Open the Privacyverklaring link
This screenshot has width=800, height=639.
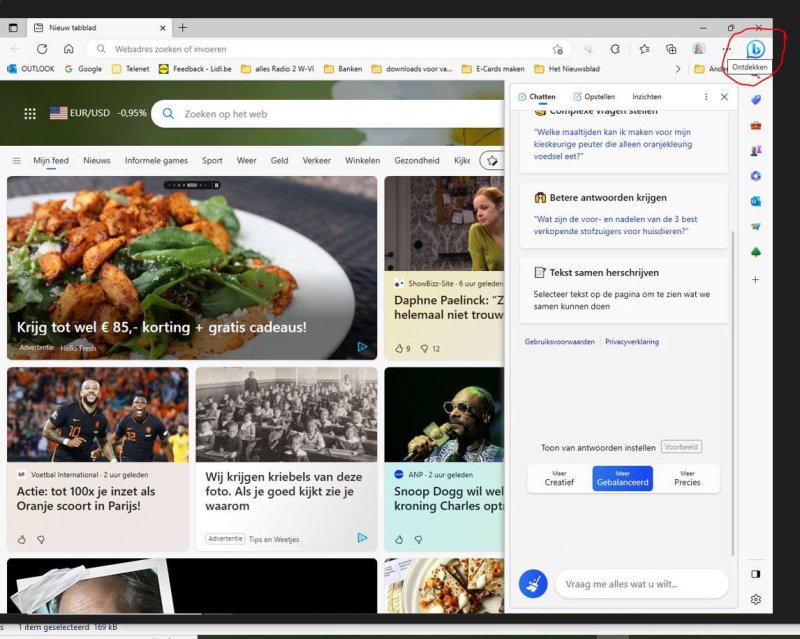632,342
